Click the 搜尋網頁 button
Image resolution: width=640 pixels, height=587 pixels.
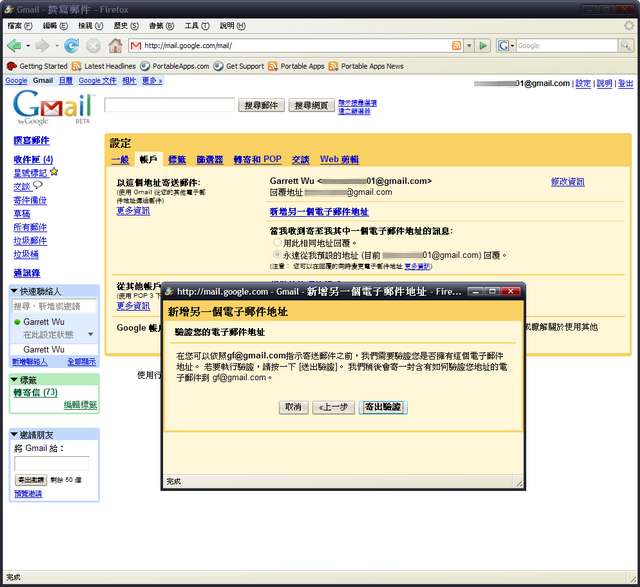[x=311, y=105]
